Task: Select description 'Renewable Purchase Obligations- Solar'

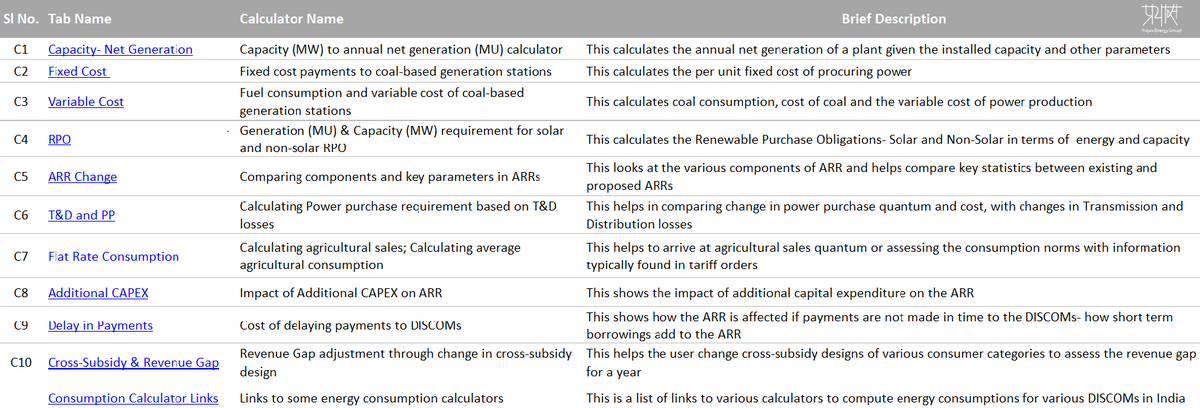Action: 888,139
